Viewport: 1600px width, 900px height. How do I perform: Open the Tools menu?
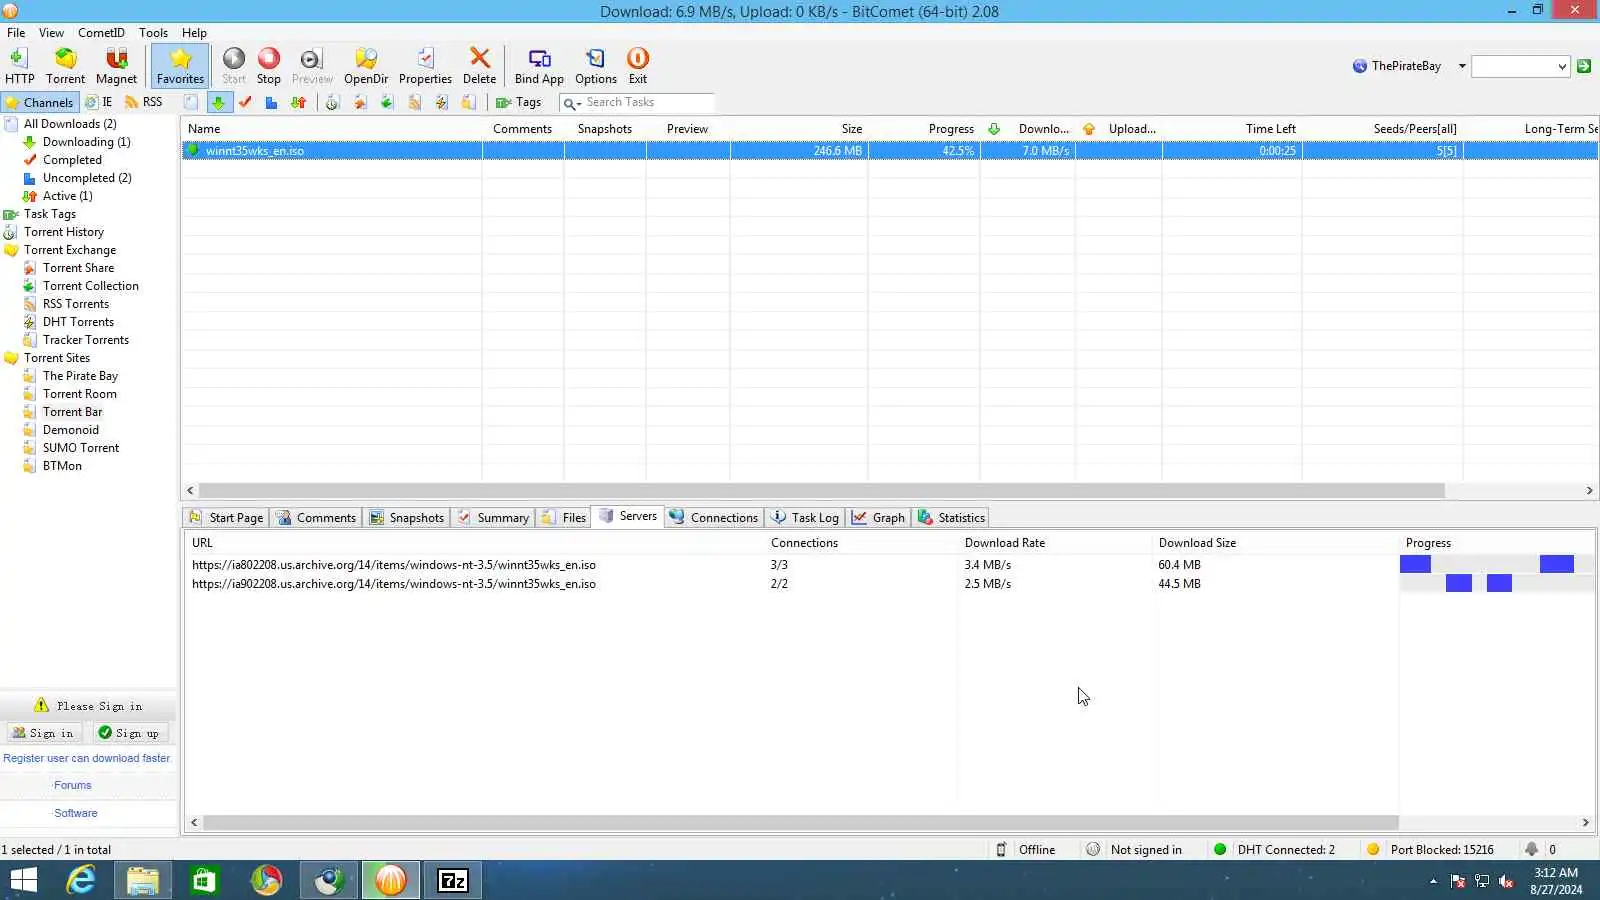pyautogui.click(x=153, y=32)
